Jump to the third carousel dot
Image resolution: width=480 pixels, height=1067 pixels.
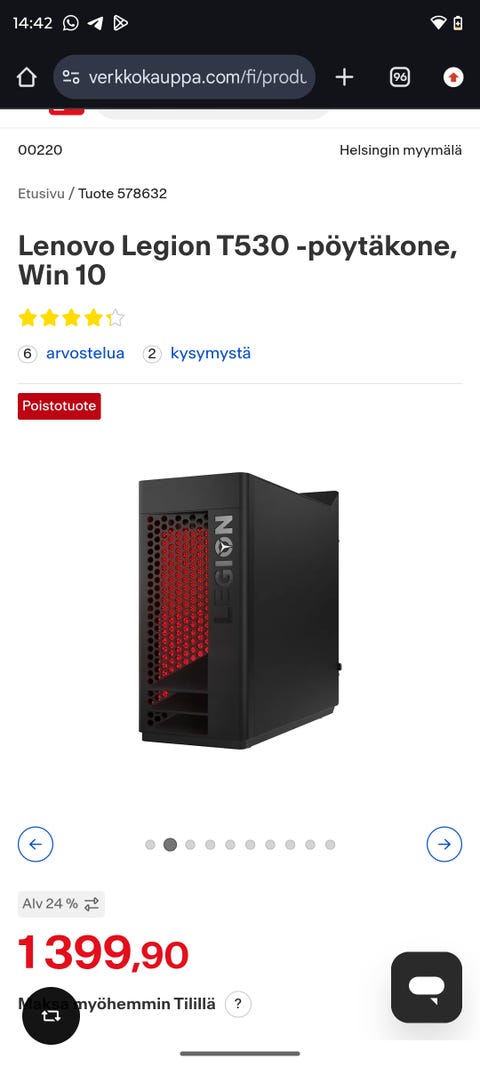tap(190, 844)
